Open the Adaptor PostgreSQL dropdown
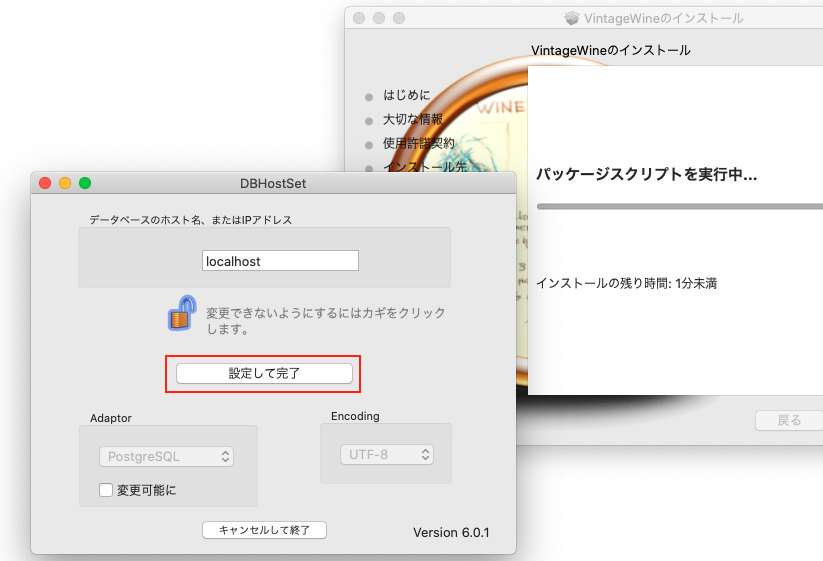 [x=166, y=456]
